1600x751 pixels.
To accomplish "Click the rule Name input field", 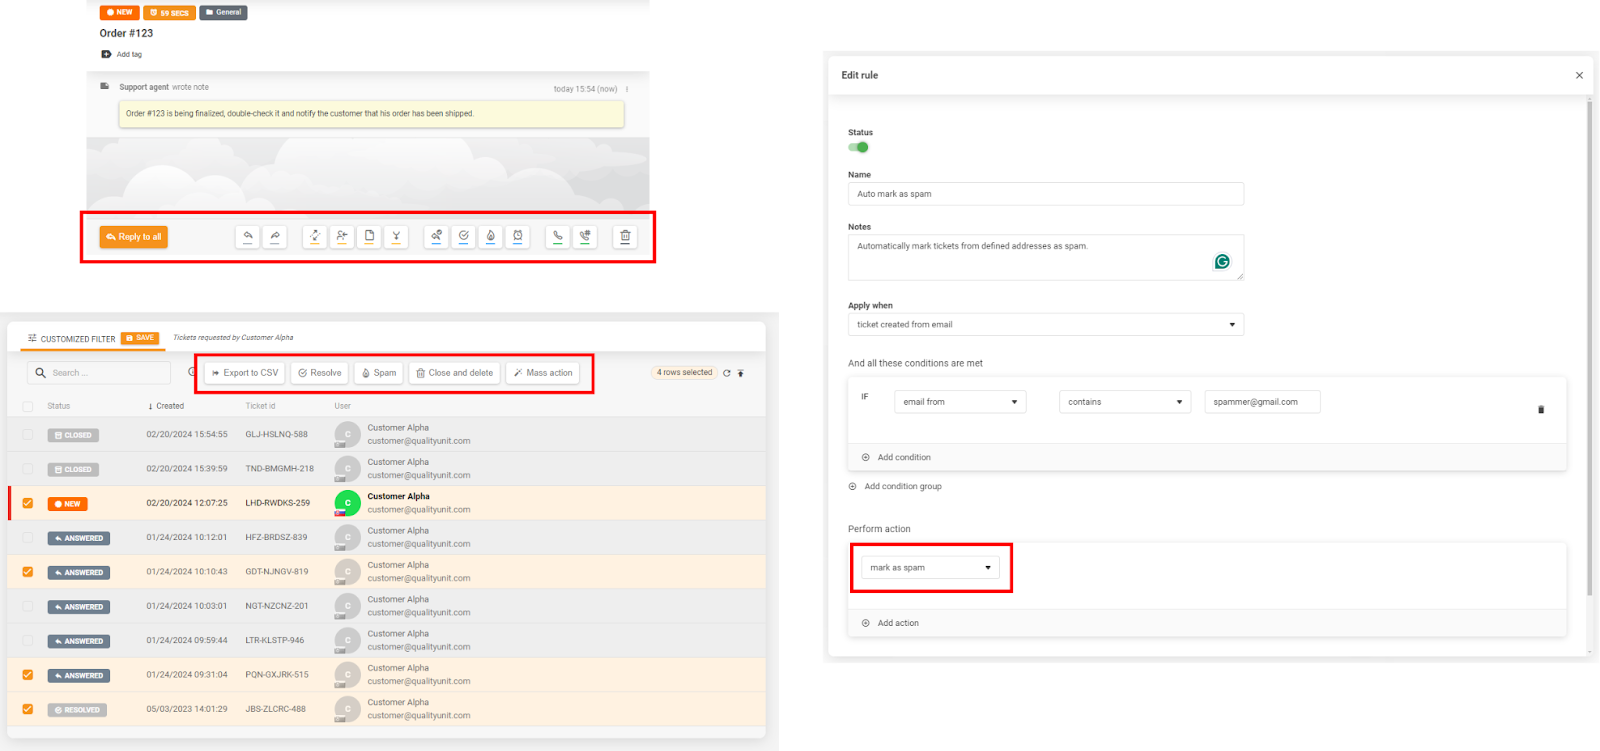I will pyautogui.click(x=1045, y=194).
